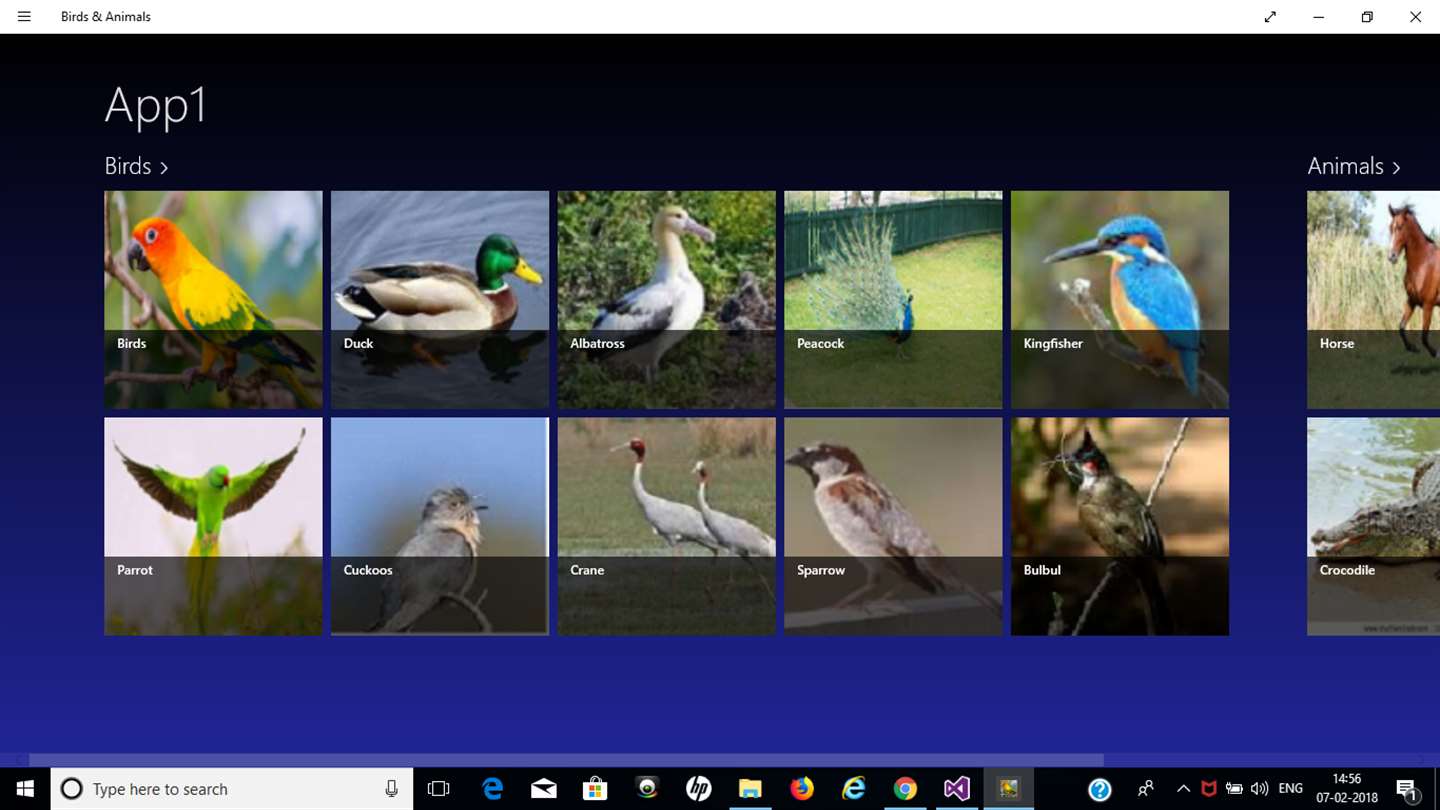Open the Peacock tile
Image resolution: width=1440 pixels, height=810 pixels.
pyautogui.click(x=893, y=300)
